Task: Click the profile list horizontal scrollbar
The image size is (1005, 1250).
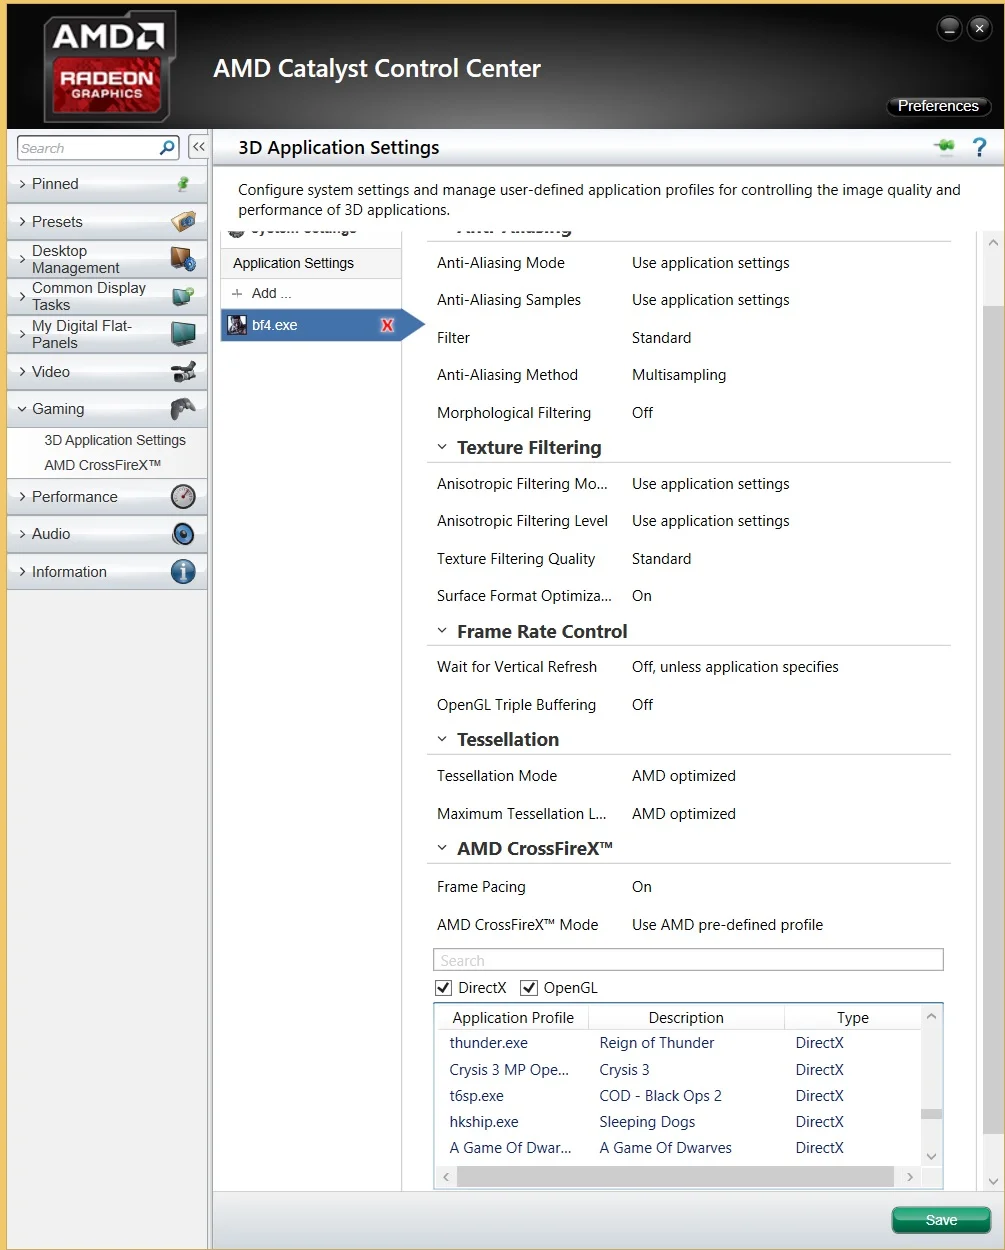Action: click(675, 1177)
